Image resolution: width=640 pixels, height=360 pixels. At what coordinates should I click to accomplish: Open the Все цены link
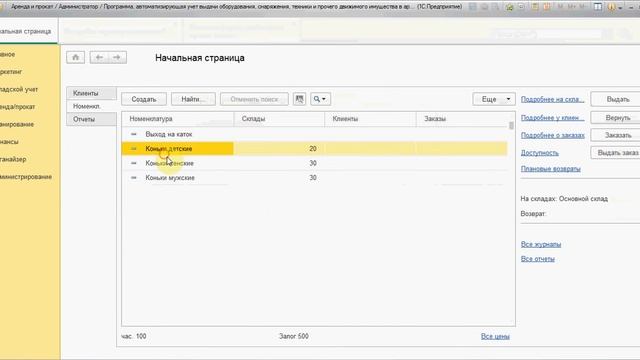(x=495, y=336)
